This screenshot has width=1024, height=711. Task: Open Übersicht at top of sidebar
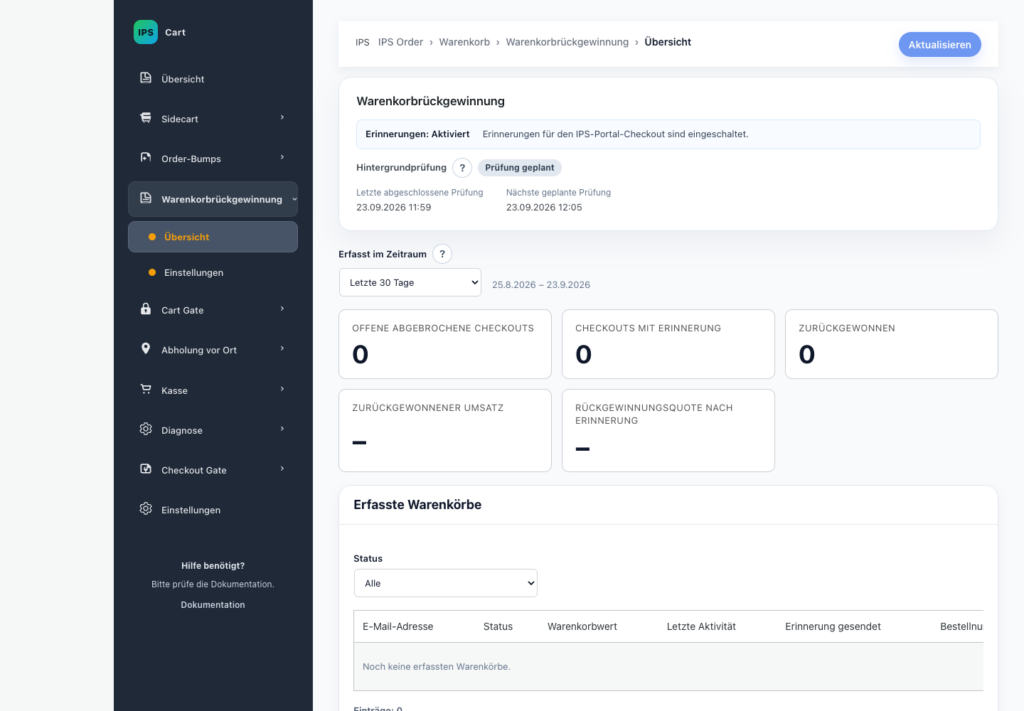213,79
